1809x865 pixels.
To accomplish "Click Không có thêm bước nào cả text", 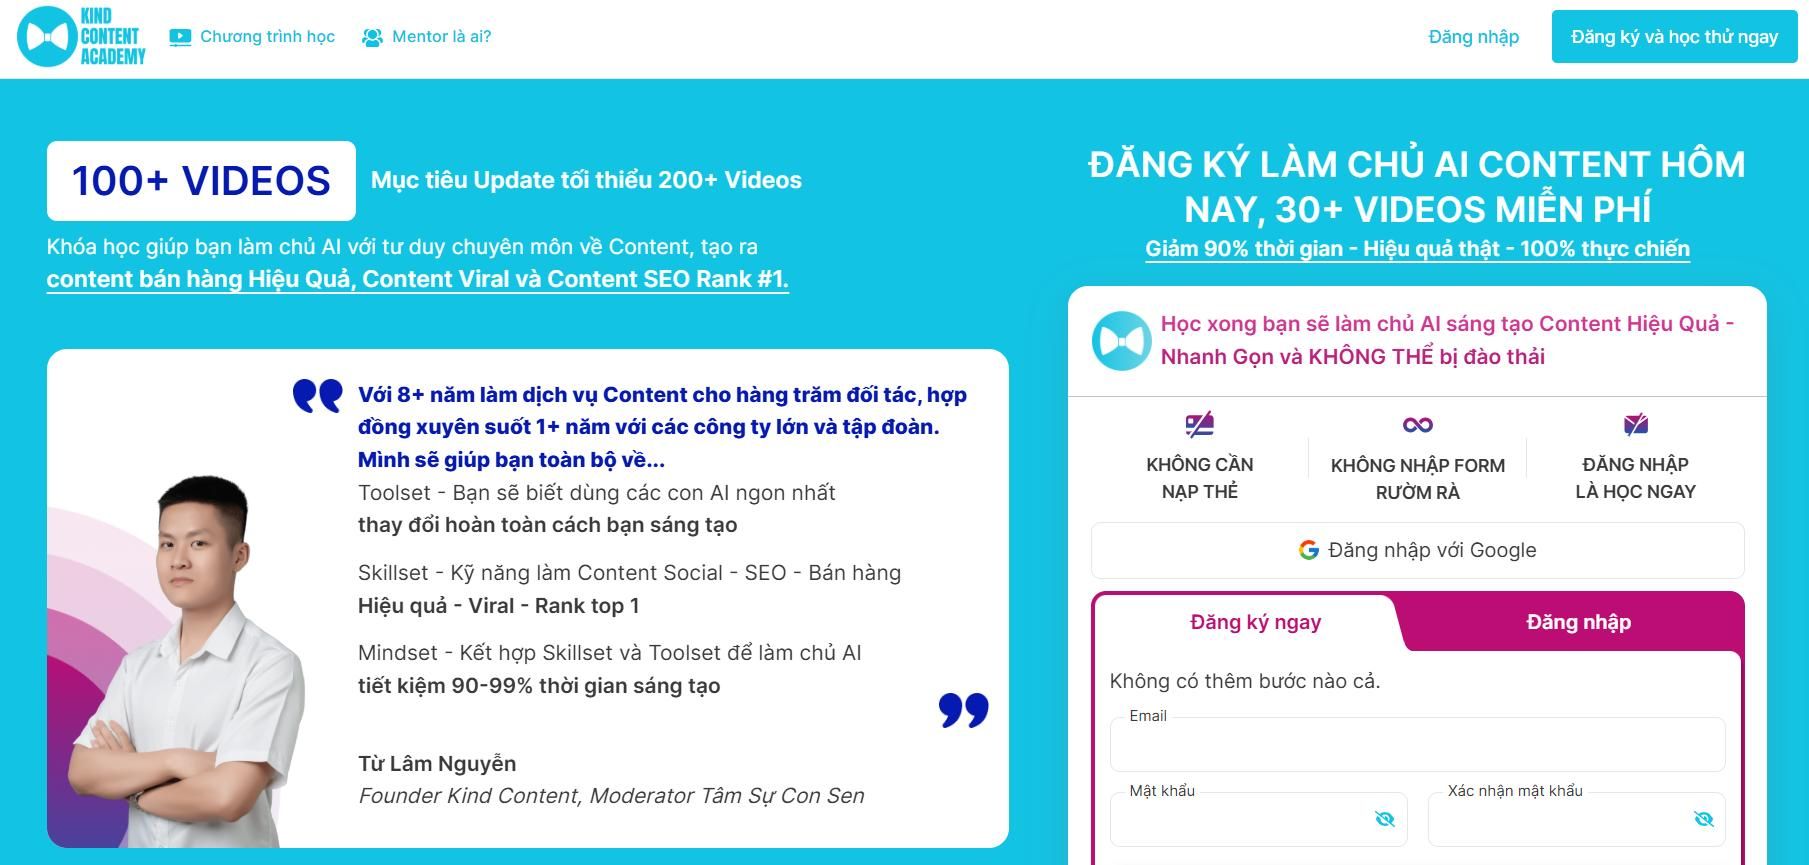I will 1245,681.
